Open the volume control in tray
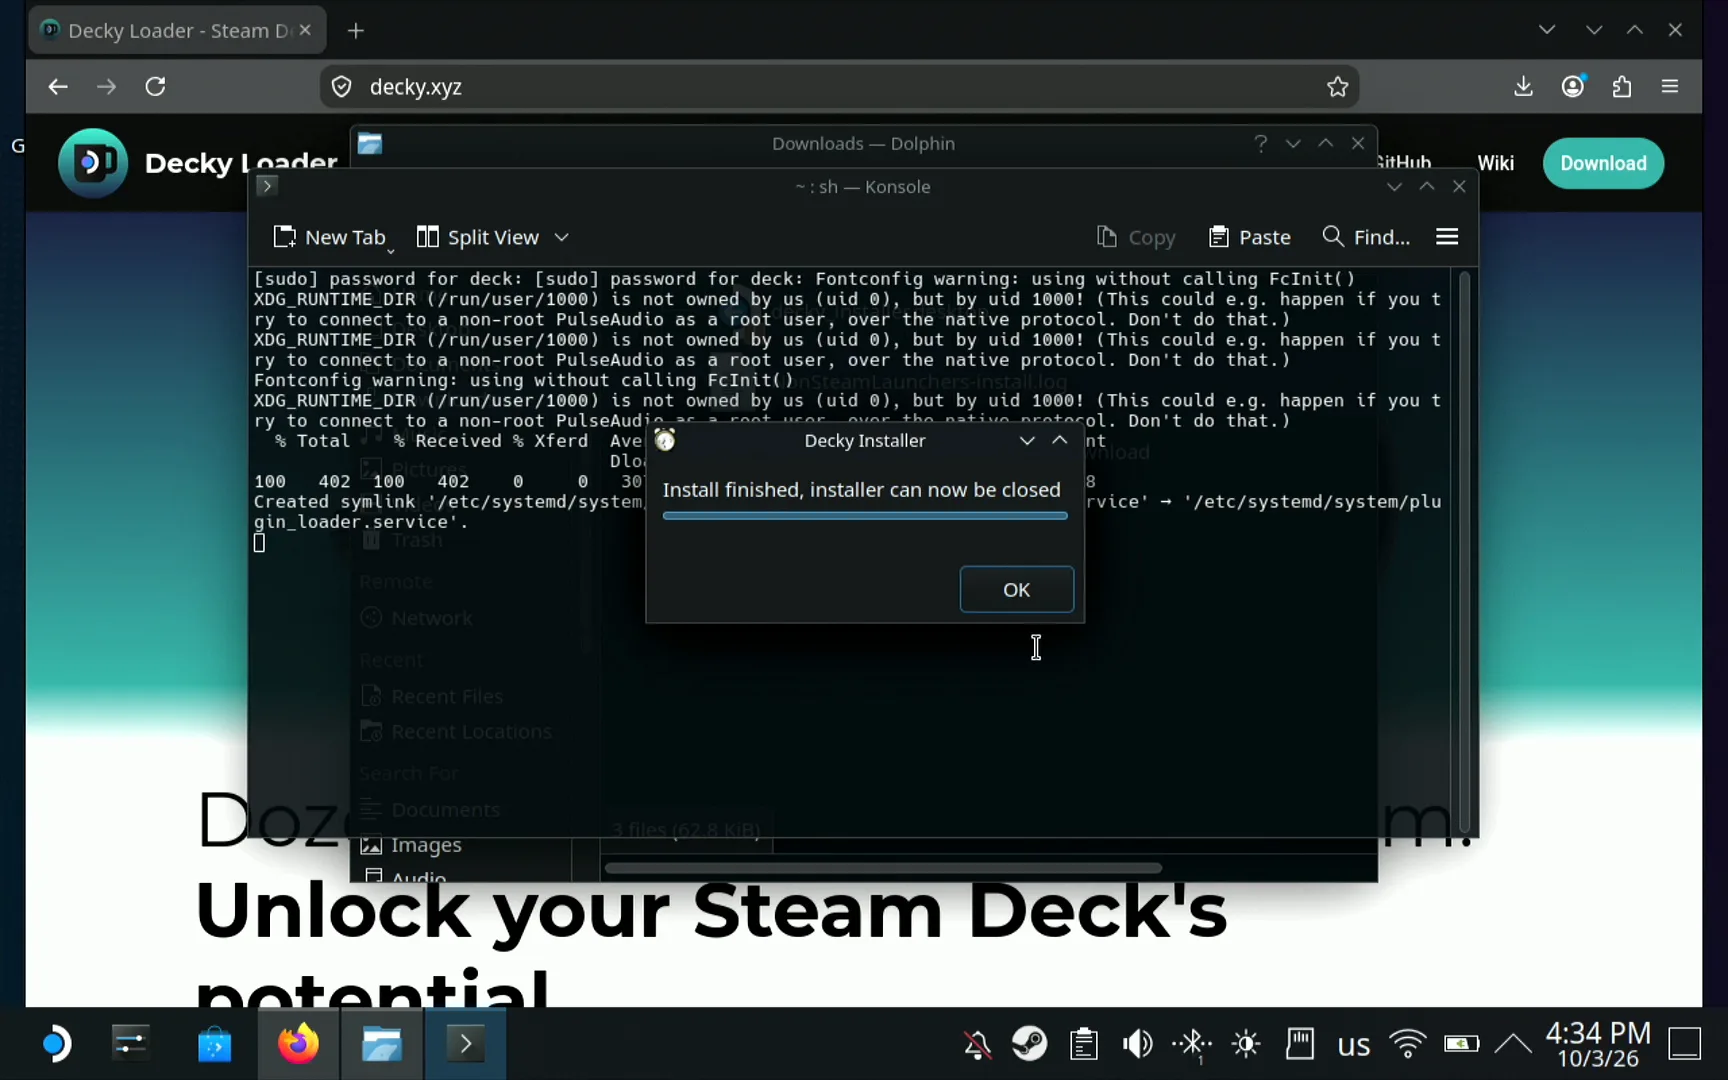 tap(1137, 1044)
